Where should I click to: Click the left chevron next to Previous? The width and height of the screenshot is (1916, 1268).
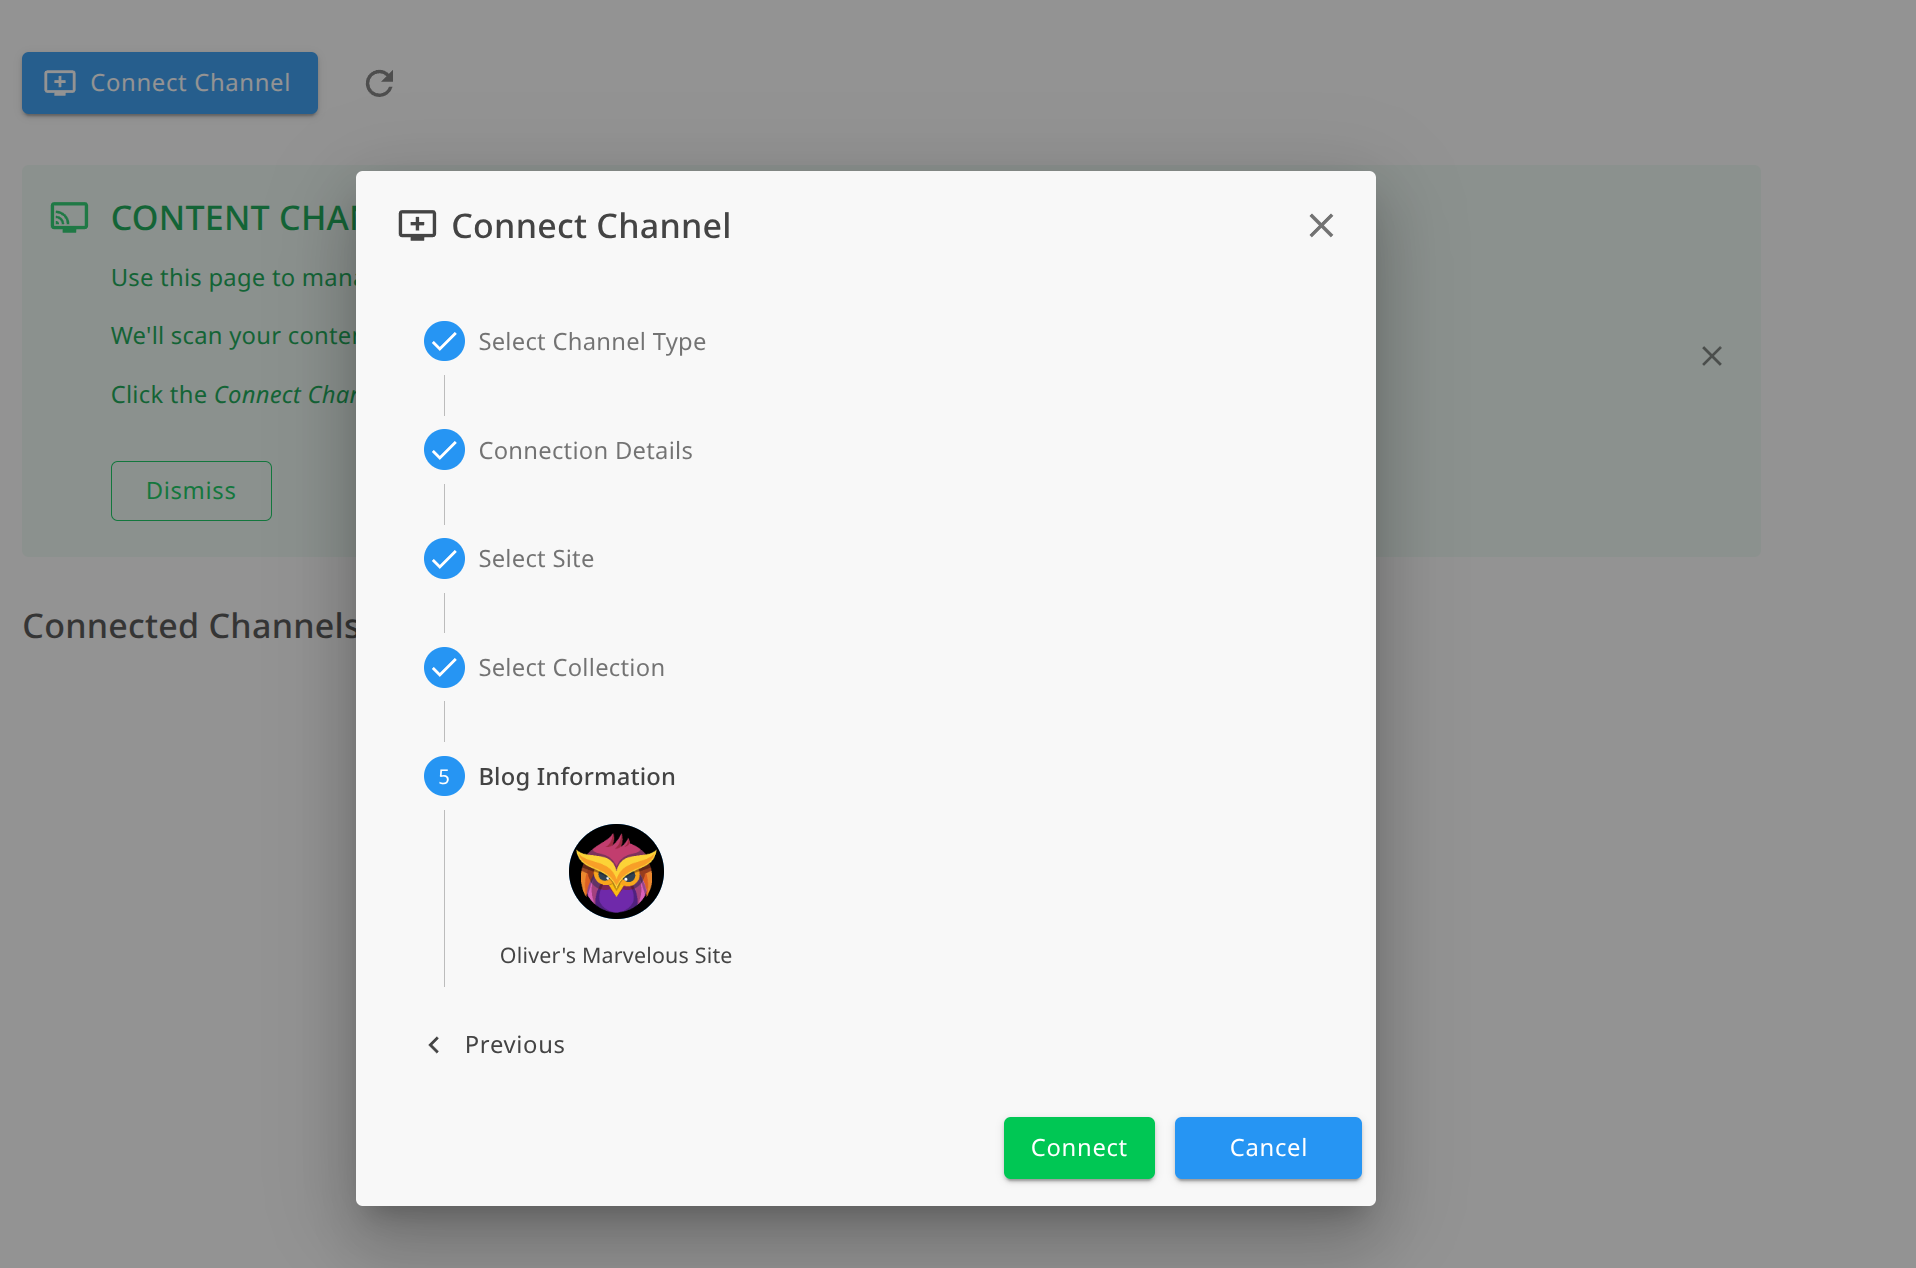434,1044
